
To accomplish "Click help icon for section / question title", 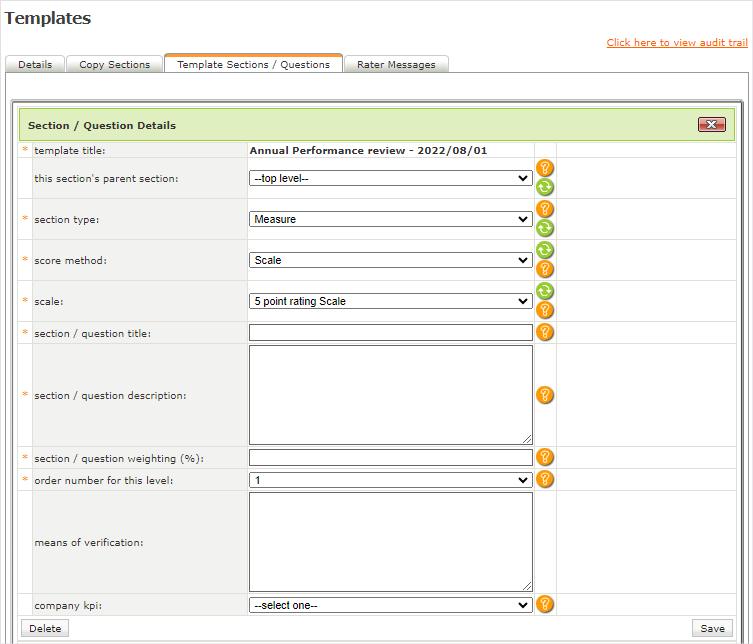I will coord(545,332).
